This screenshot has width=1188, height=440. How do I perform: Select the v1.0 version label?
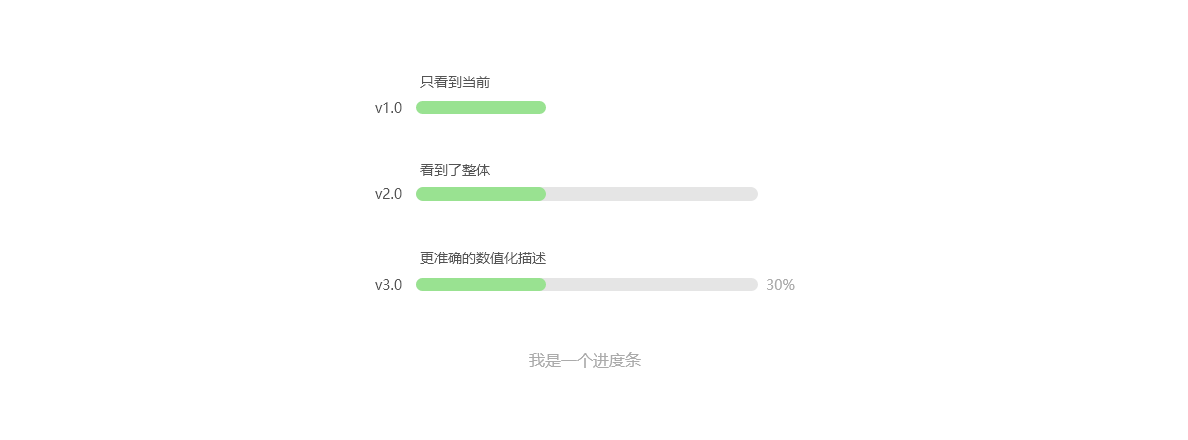(388, 108)
